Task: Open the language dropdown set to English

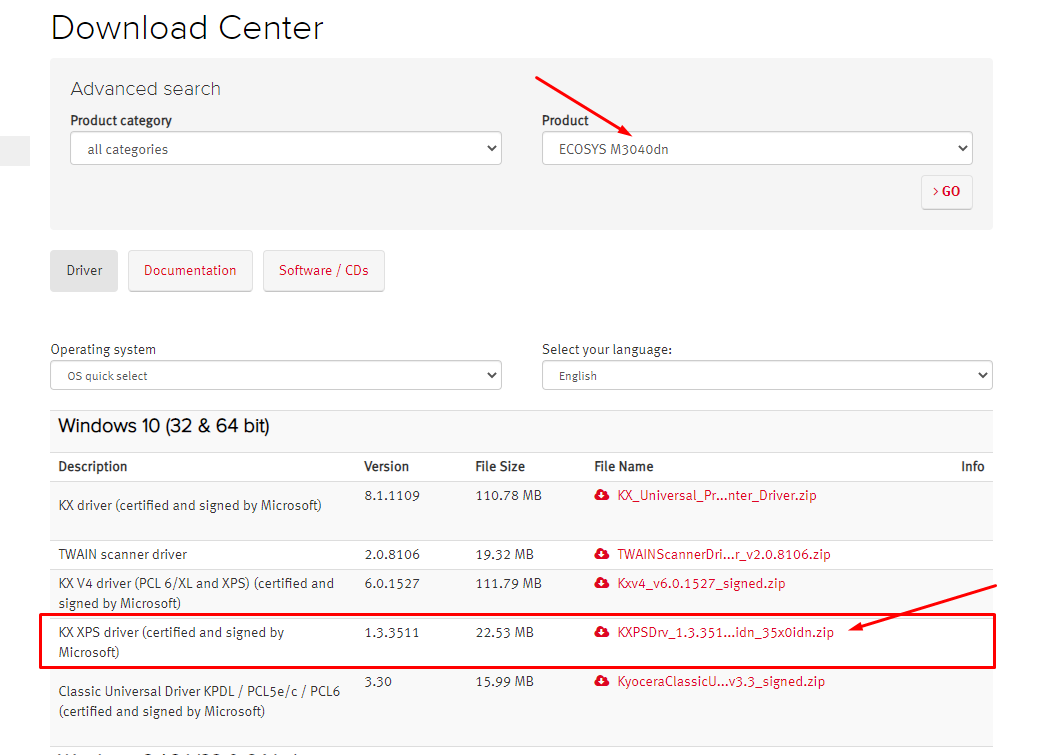Action: pos(767,375)
